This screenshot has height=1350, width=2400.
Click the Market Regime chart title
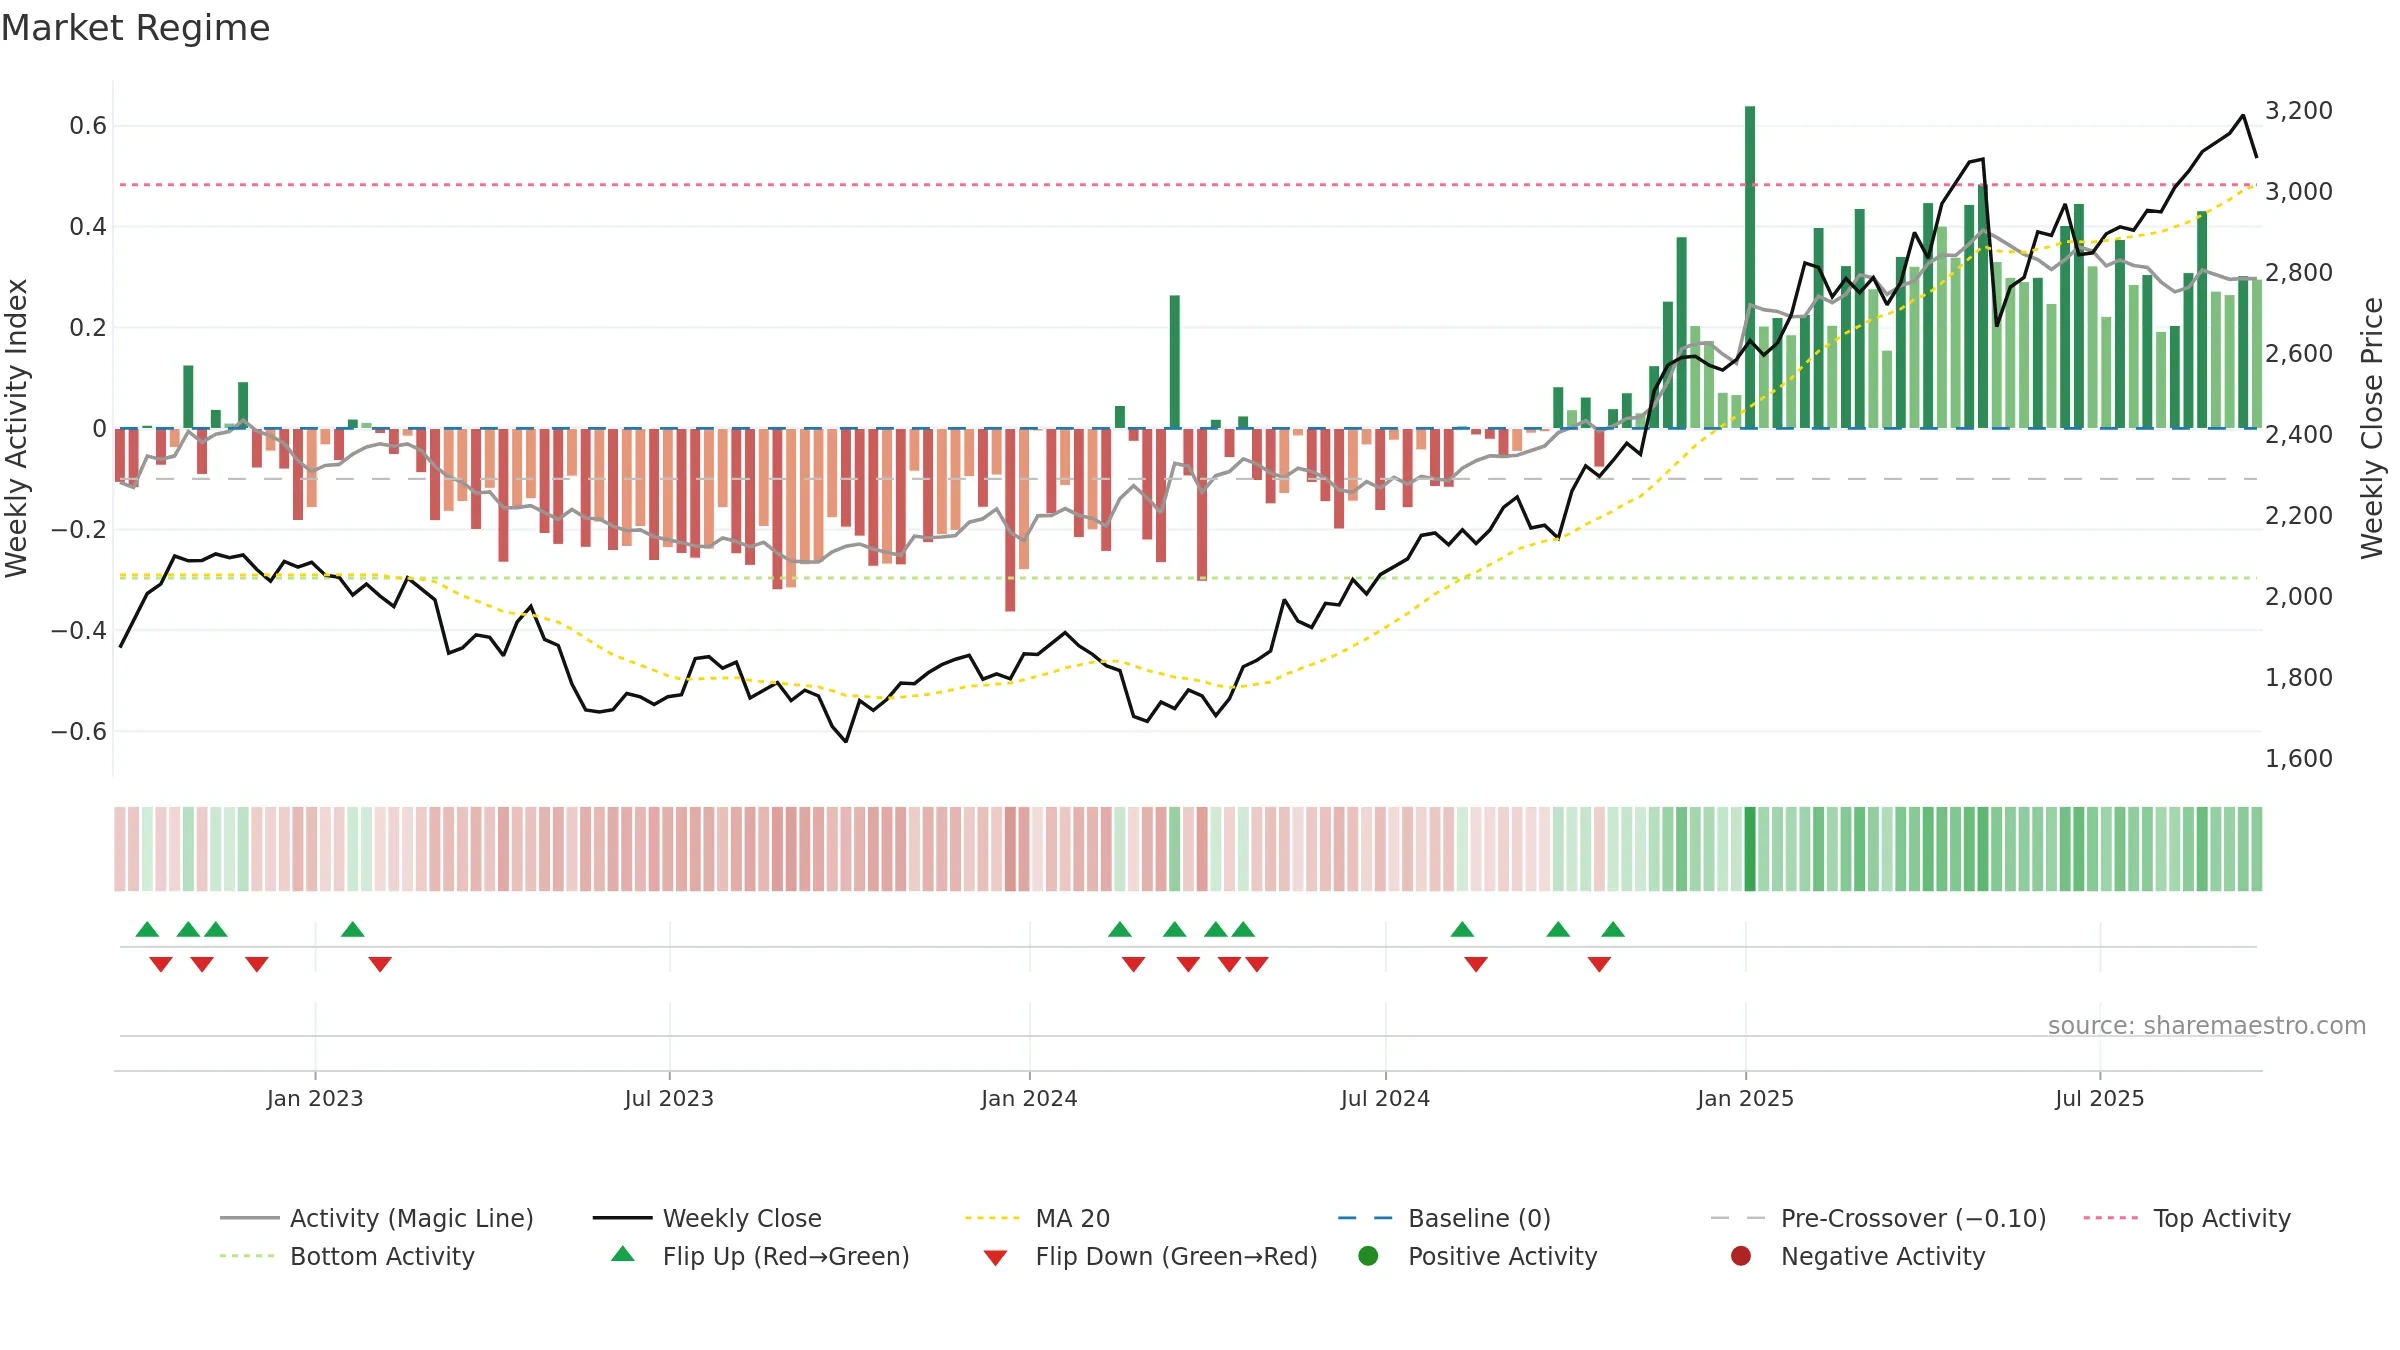pyautogui.click(x=135, y=28)
